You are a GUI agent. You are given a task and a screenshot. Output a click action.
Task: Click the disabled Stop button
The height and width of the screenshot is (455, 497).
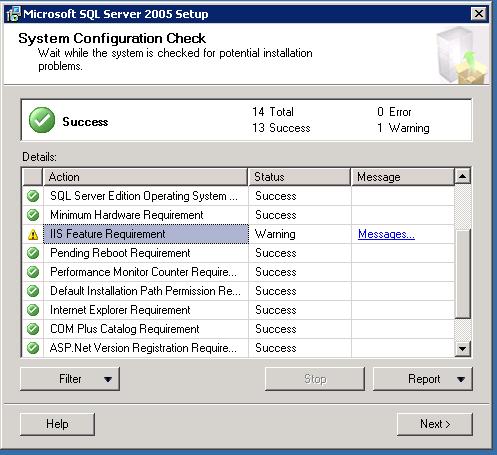315,379
